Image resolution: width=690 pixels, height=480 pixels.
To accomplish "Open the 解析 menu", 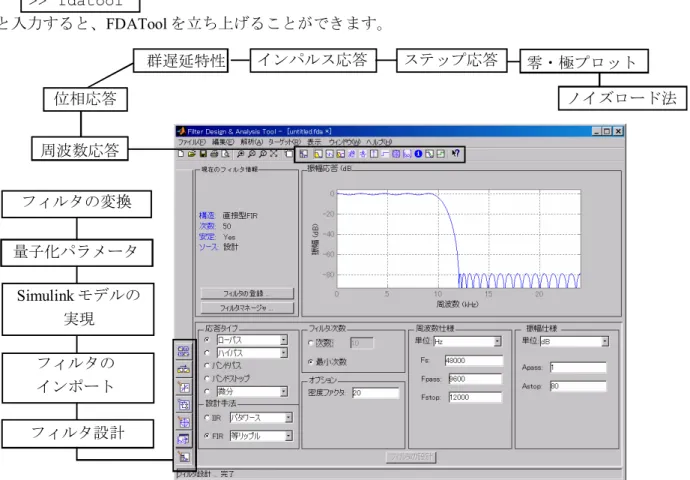I will pos(251,142).
